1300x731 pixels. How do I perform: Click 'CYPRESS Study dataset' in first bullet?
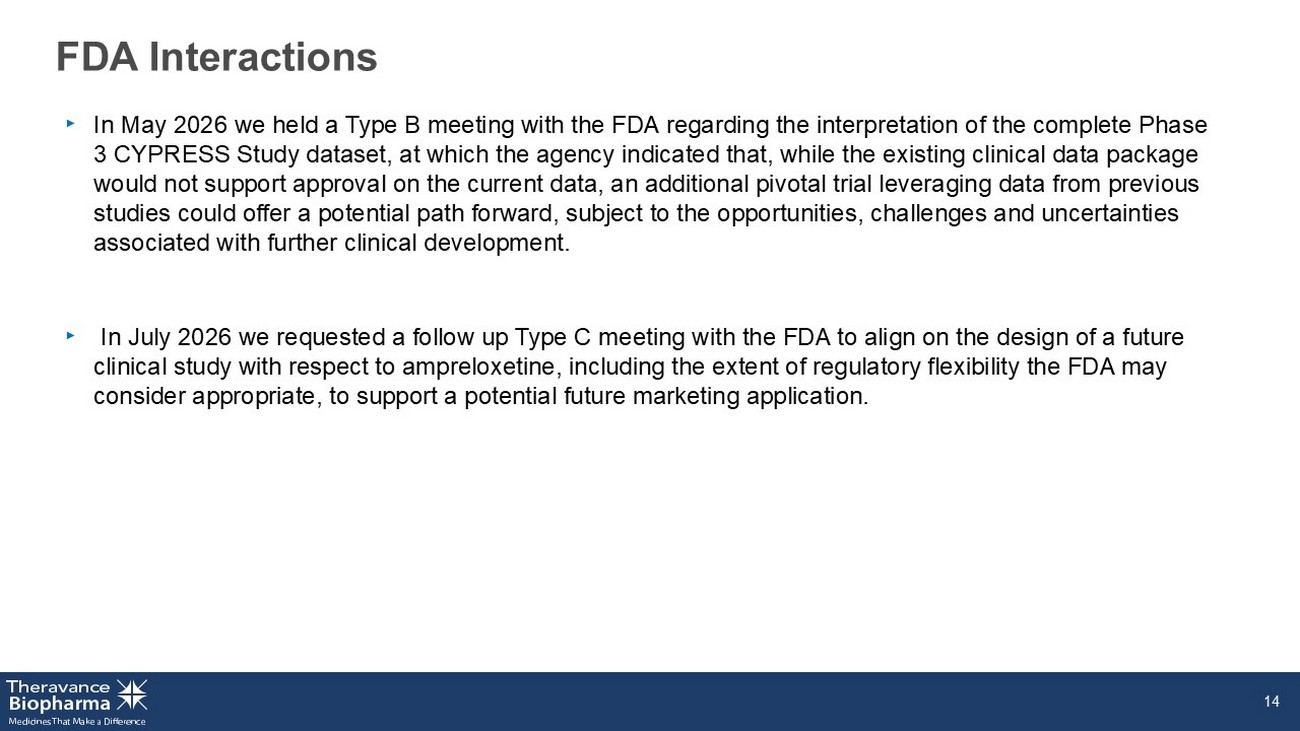[250, 155]
